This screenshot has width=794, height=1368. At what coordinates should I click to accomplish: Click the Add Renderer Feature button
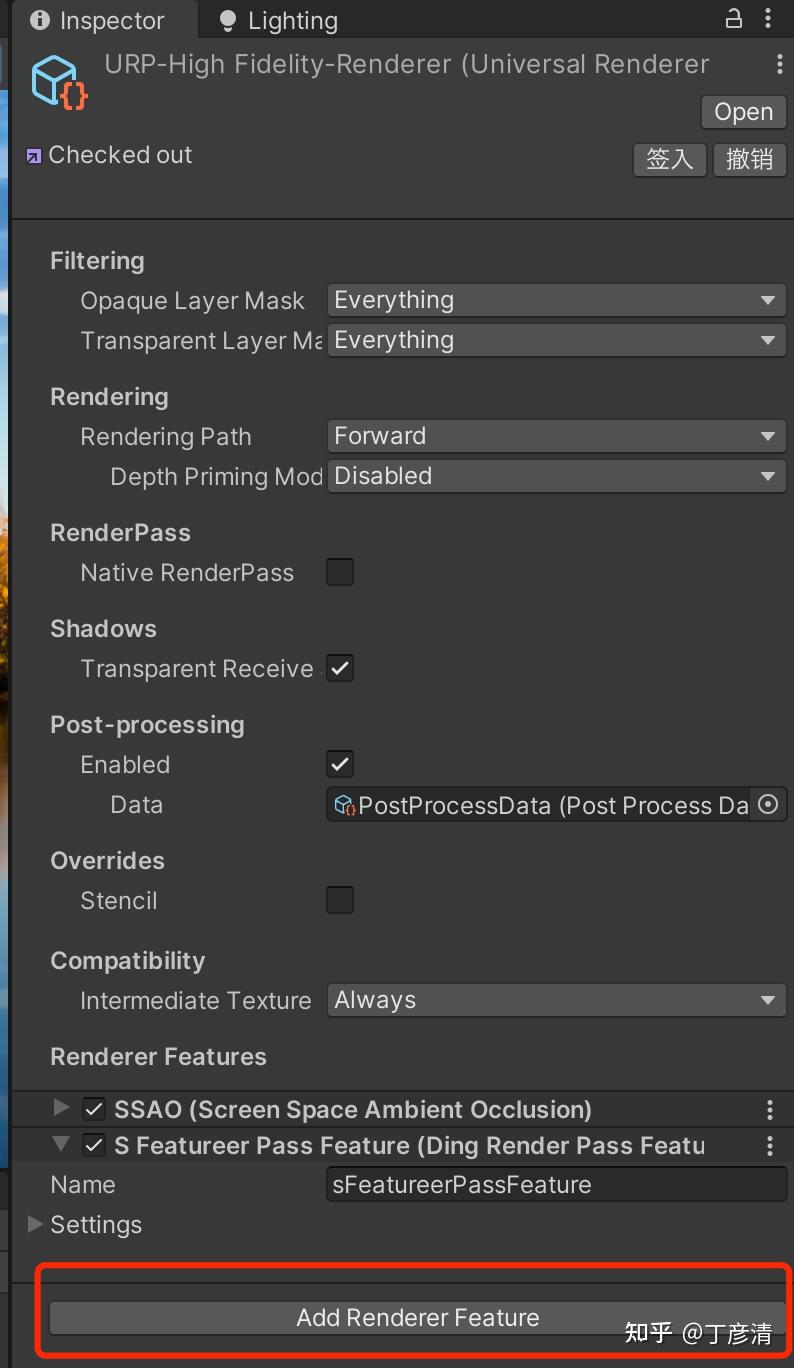coord(418,1317)
